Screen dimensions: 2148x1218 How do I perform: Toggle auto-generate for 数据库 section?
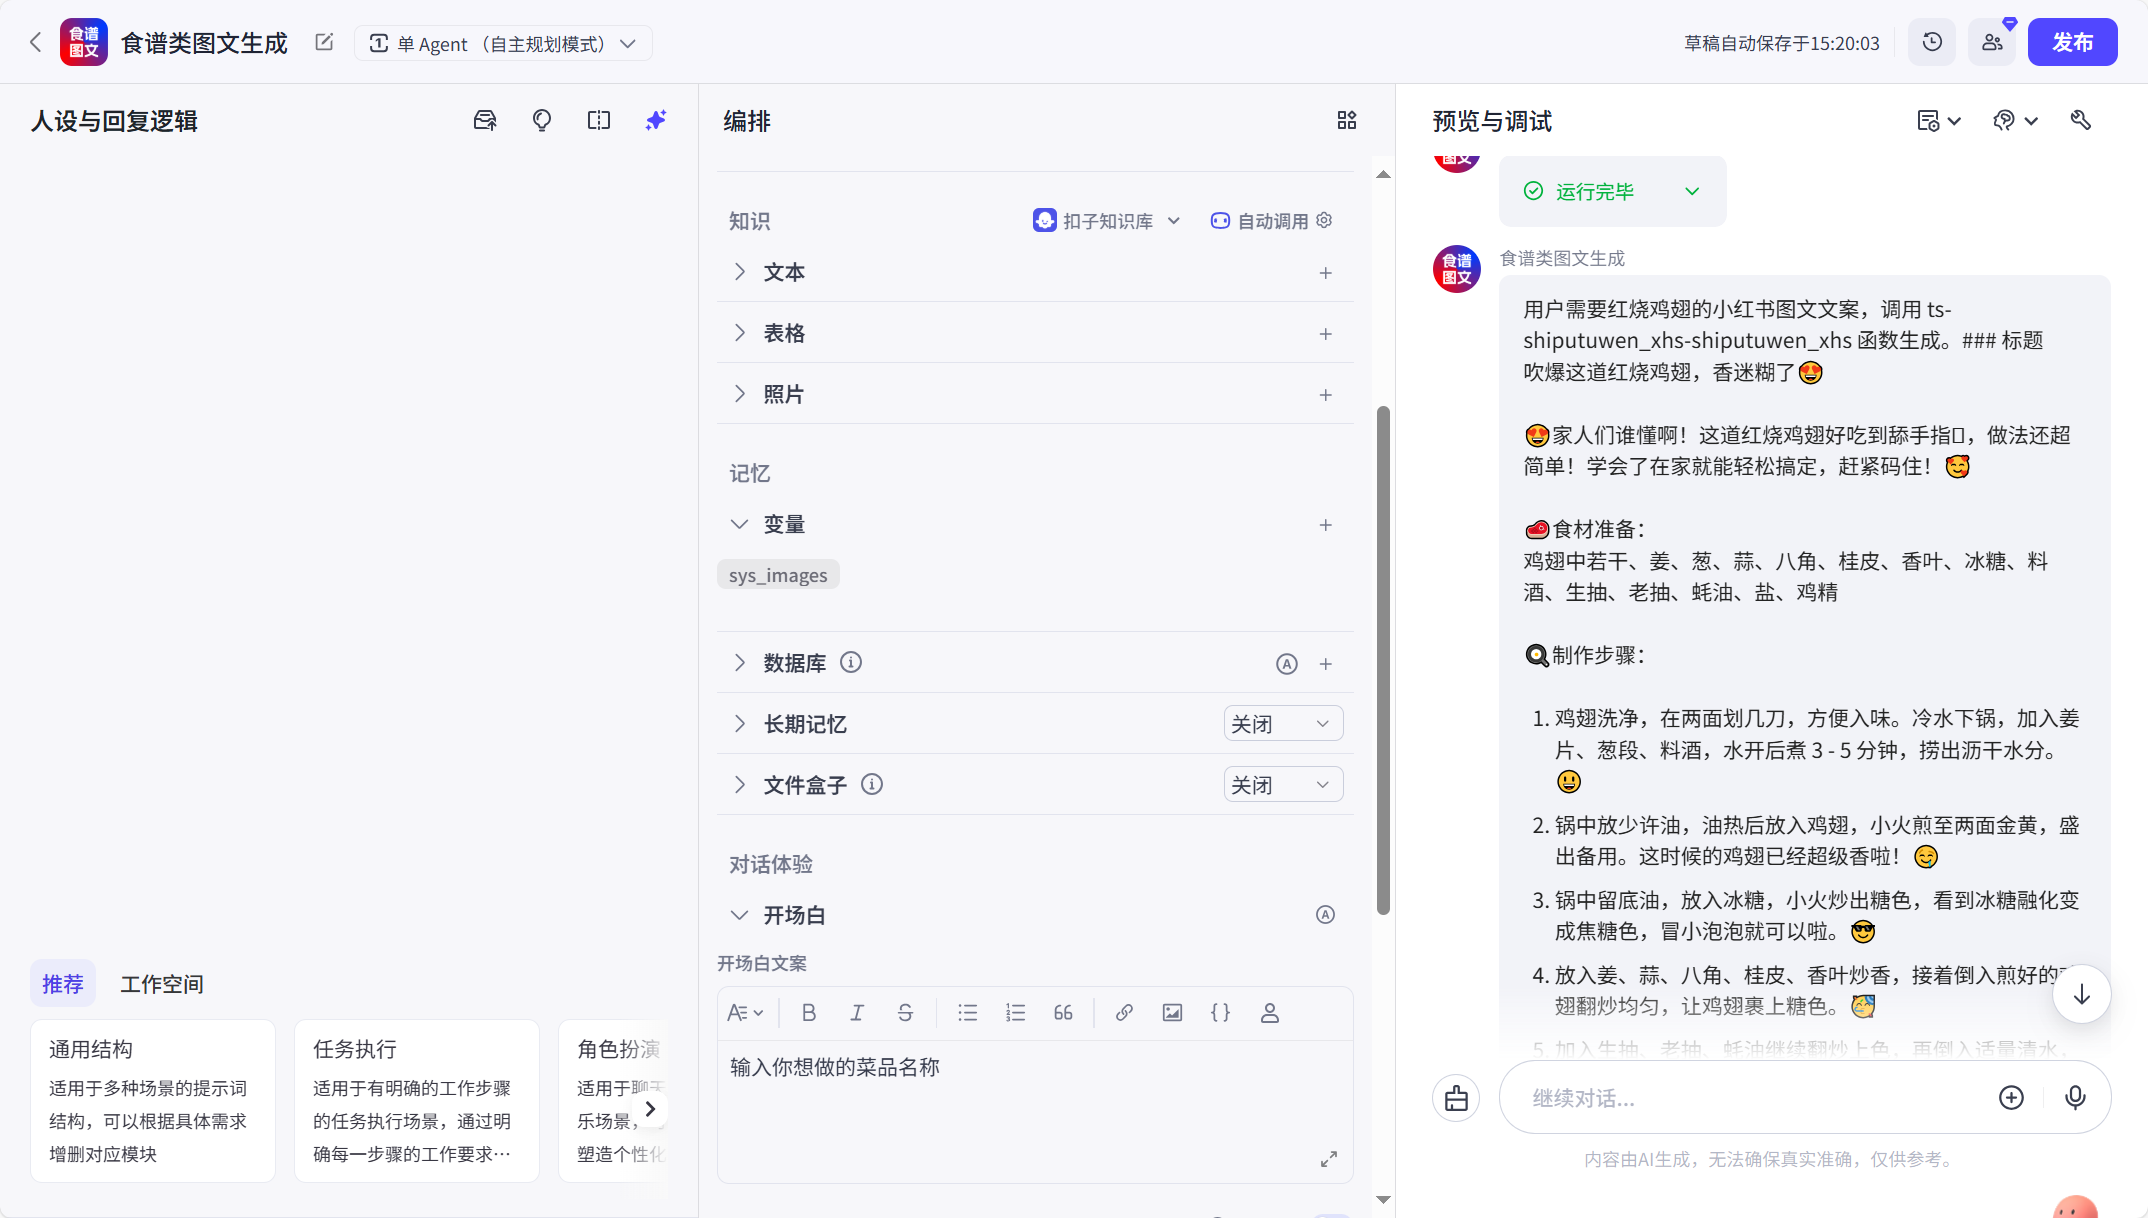coord(1287,663)
